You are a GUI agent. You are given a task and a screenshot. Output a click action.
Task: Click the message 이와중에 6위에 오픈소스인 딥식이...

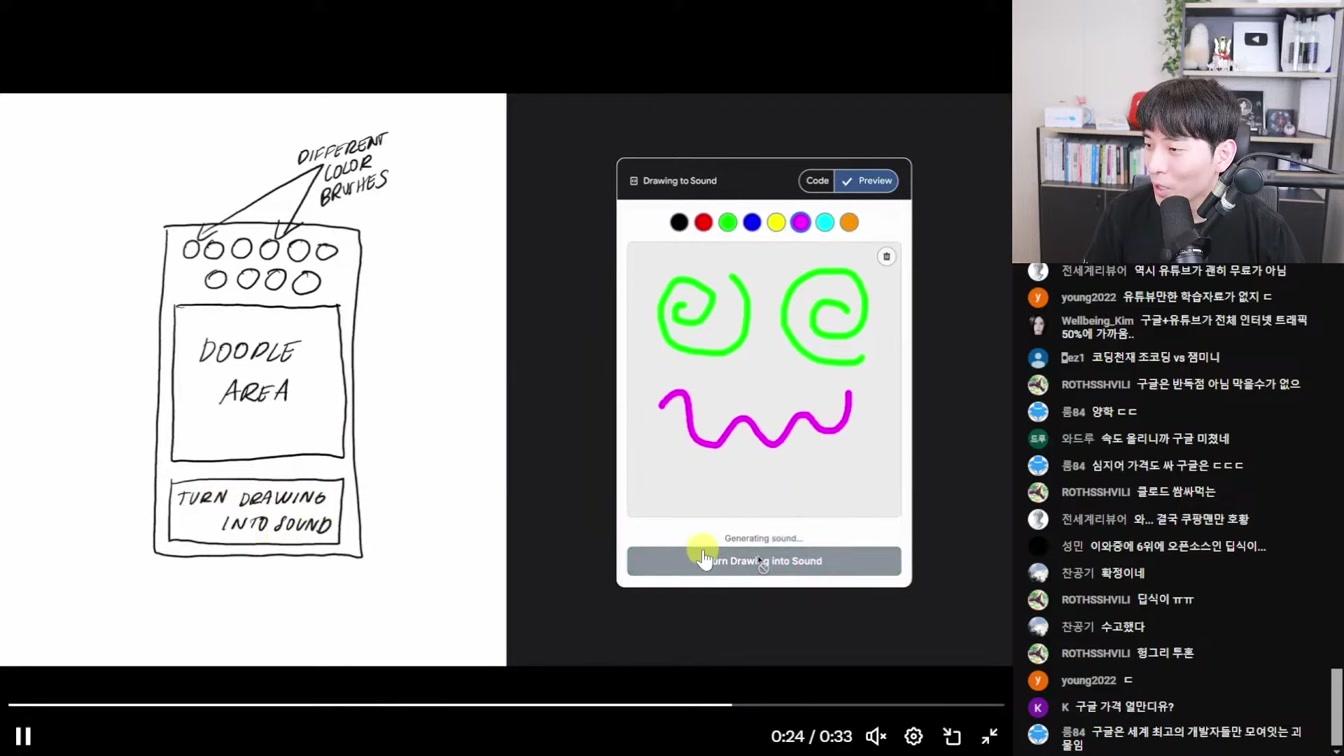pos(1178,546)
